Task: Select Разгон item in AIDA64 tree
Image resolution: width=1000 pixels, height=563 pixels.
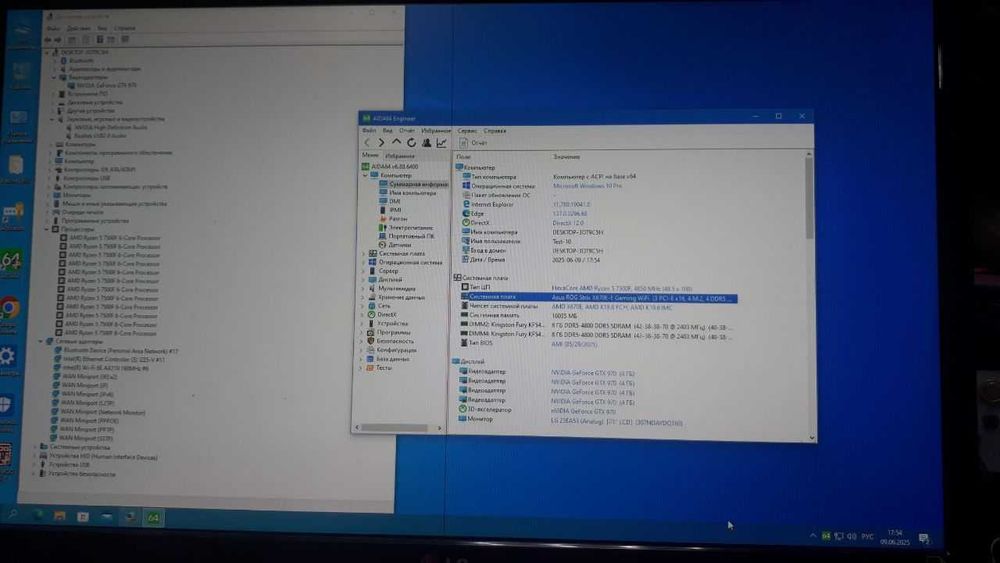Action: click(393, 219)
